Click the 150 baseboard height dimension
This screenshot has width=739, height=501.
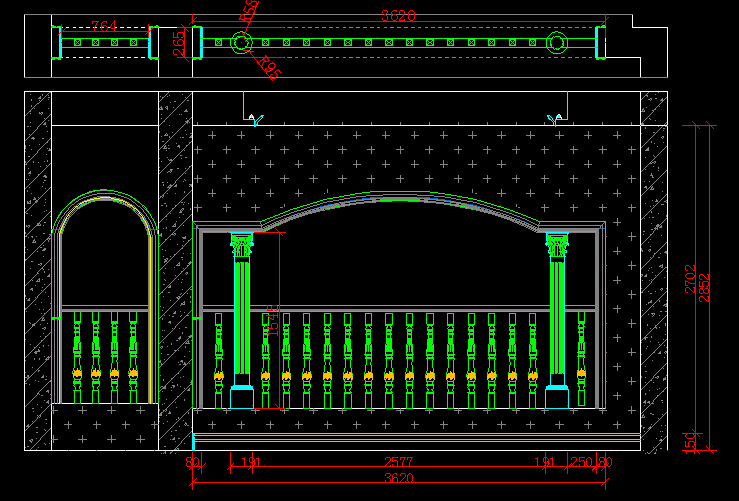point(689,442)
